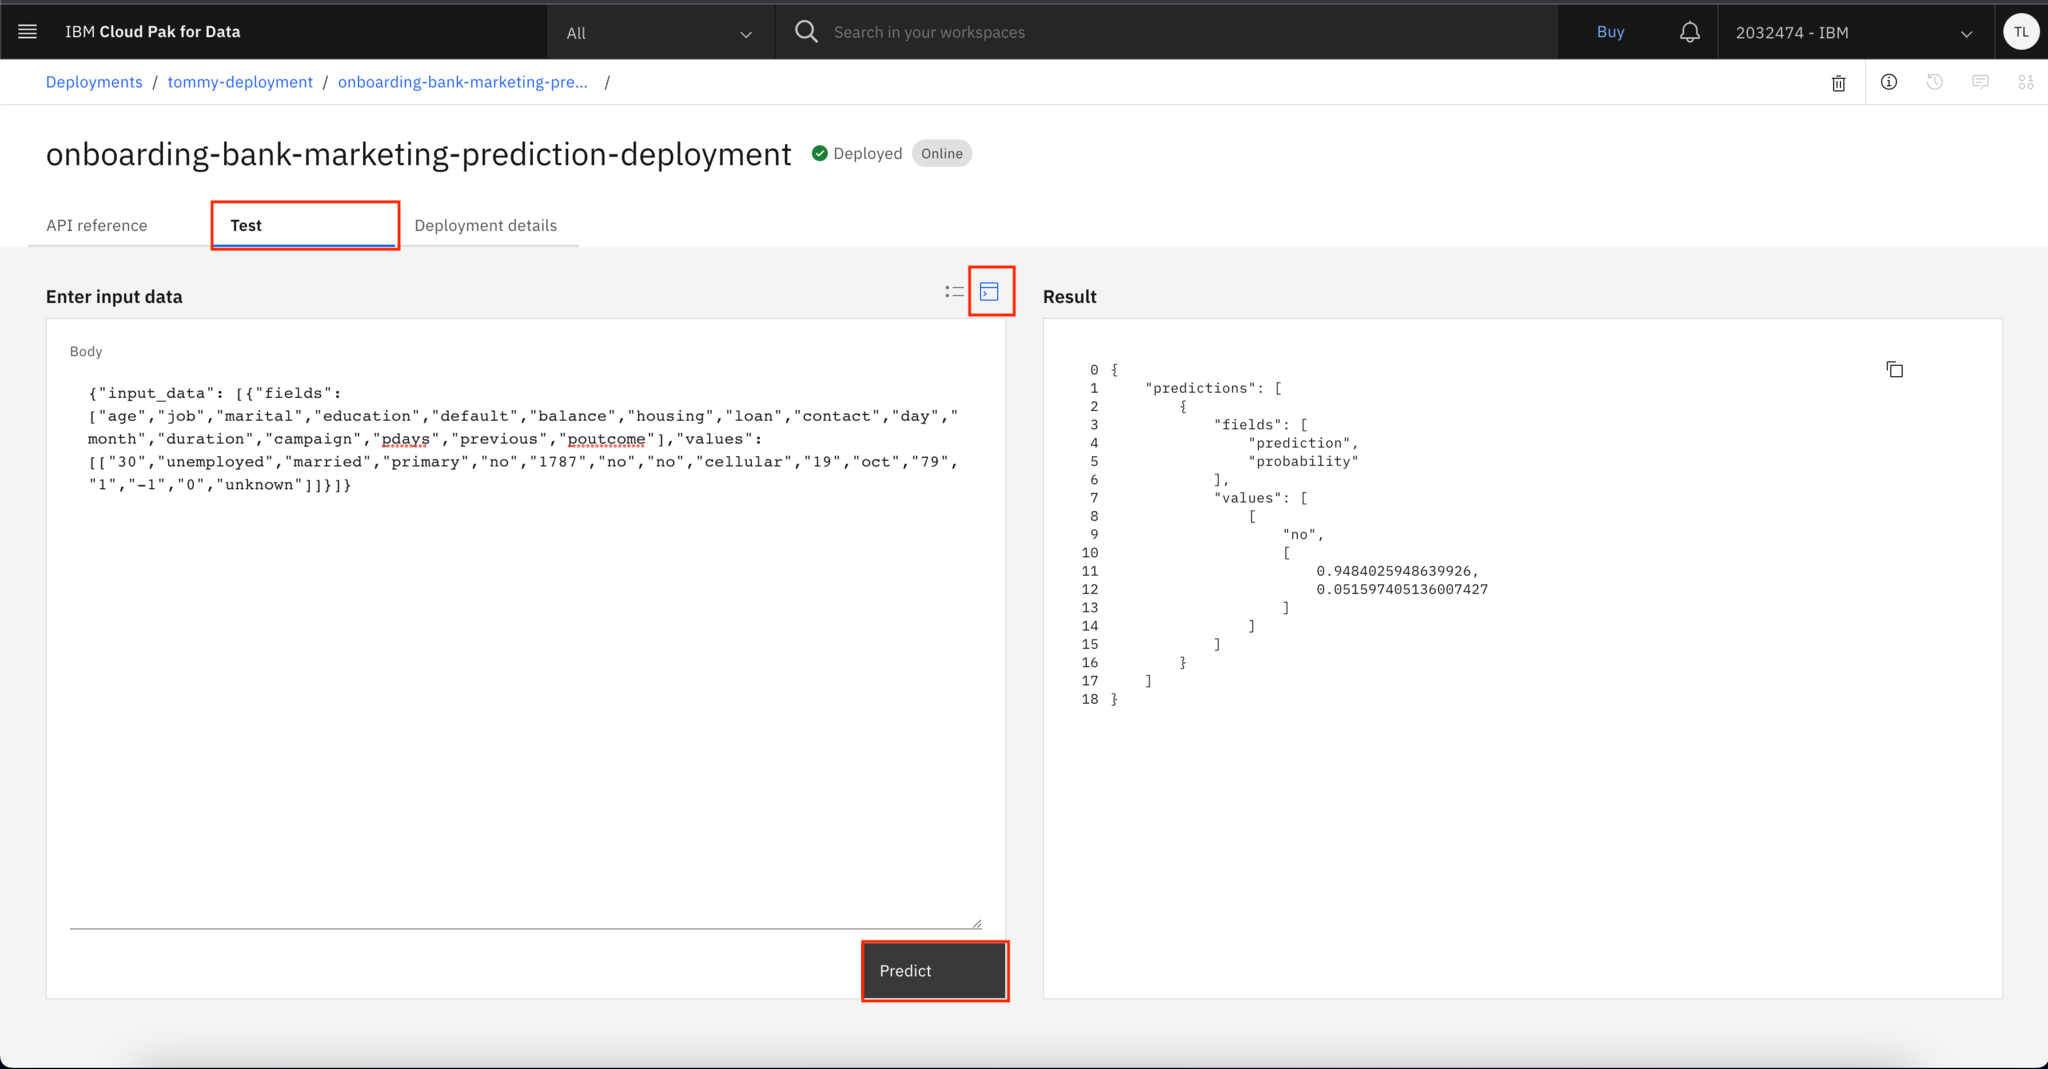Click the search magnifier icon

tap(806, 32)
